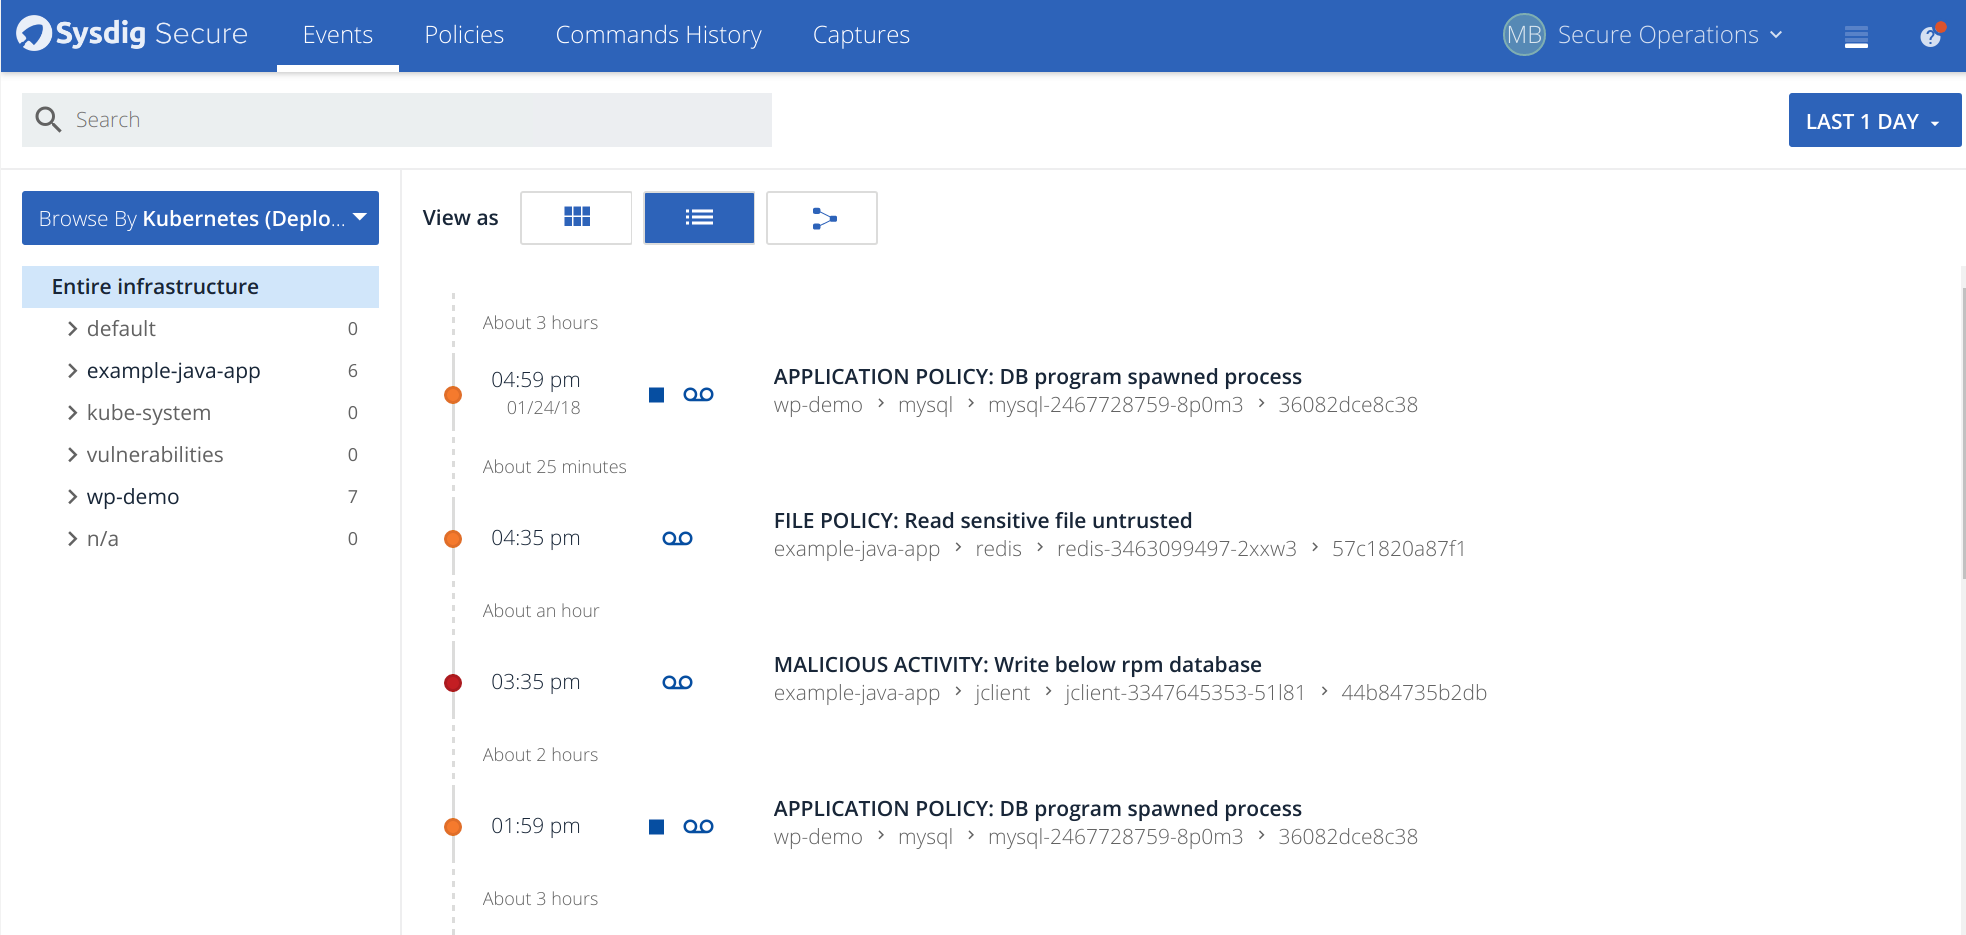Viewport: 1966px width, 935px height.
Task: Click the vertical scrollbar of events list
Action: coord(1963,433)
